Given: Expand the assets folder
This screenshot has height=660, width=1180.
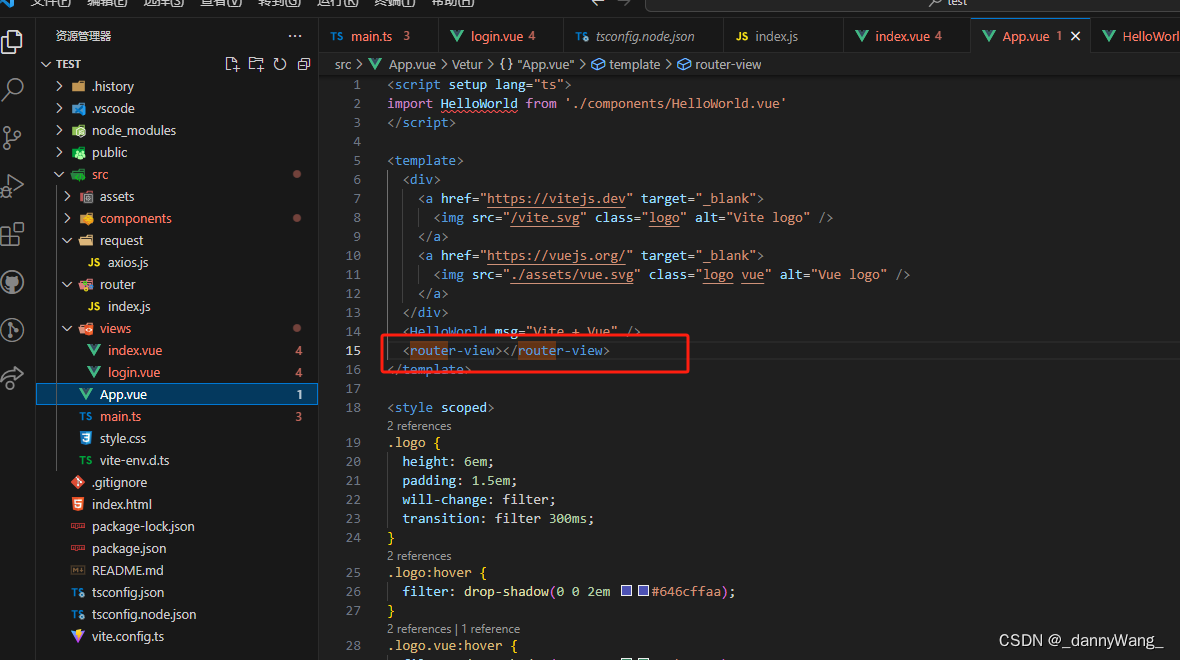Looking at the screenshot, I should pos(67,196).
